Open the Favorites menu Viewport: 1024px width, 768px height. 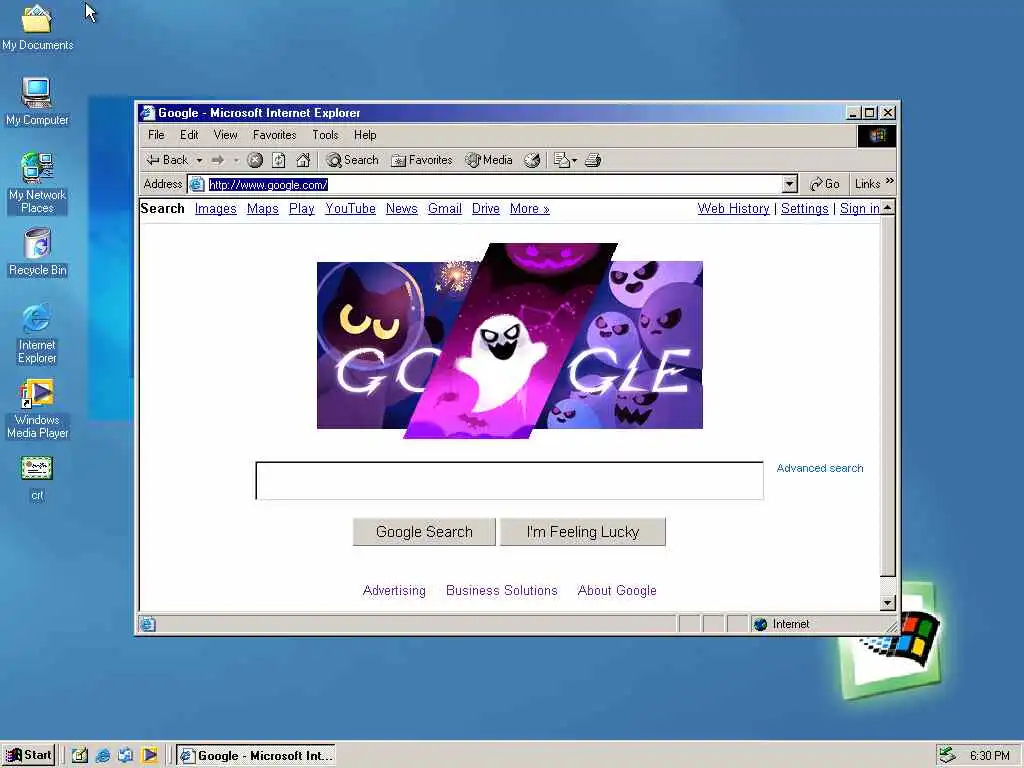pyautogui.click(x=274, y=135)
